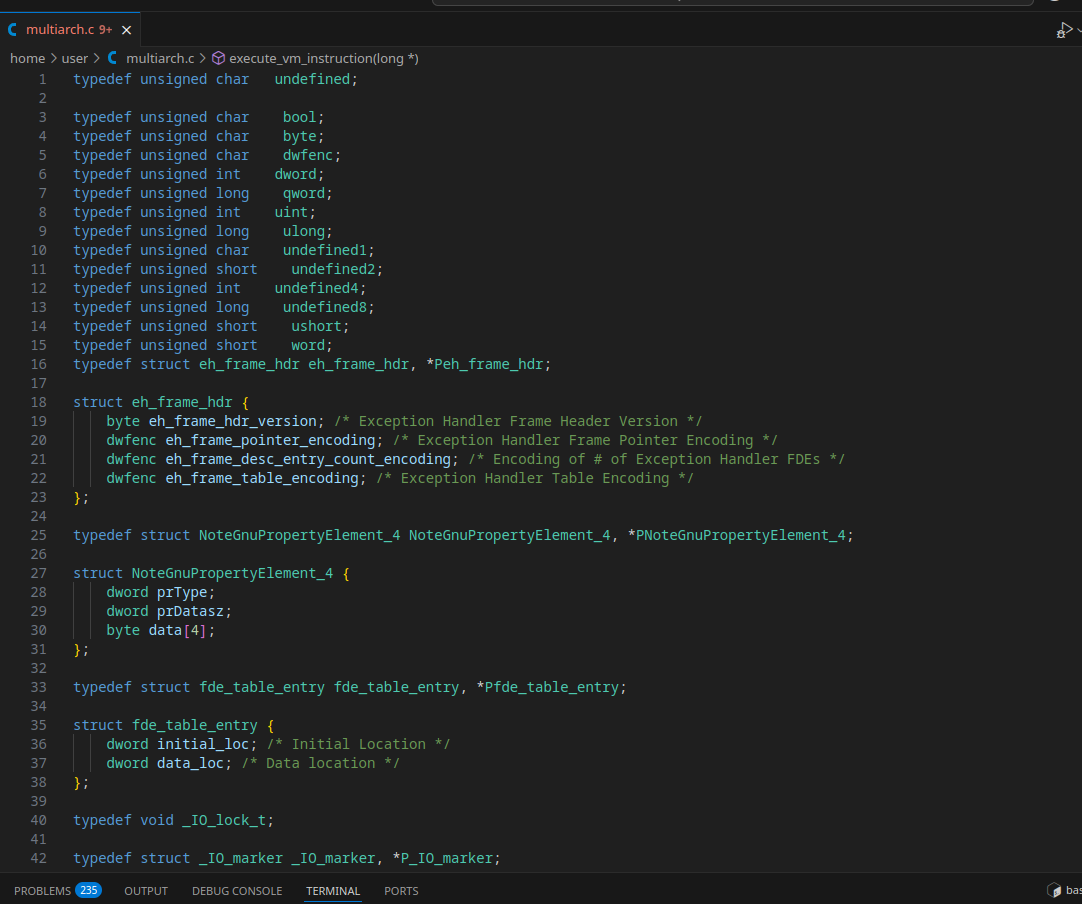The height and width of the screenshot is (904, 1082).
Task: Click the 'eh_frame_pointer_encoding' field name
Action: [270, 440]
